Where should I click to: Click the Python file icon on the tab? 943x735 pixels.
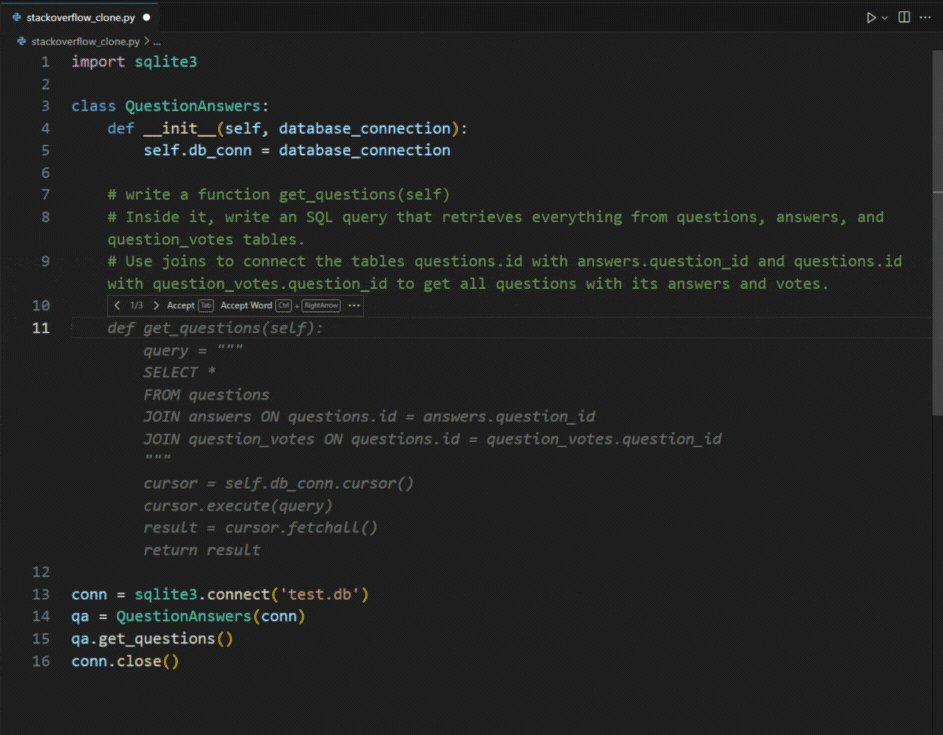(x=17, y=17)
